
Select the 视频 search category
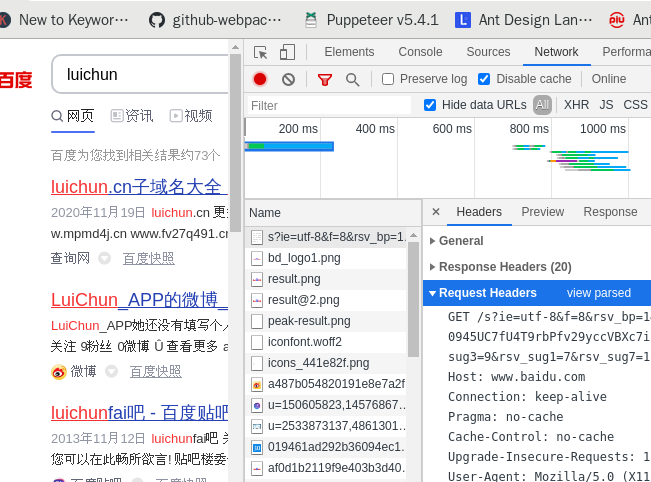pyautogui.click(x=191, y=116)
